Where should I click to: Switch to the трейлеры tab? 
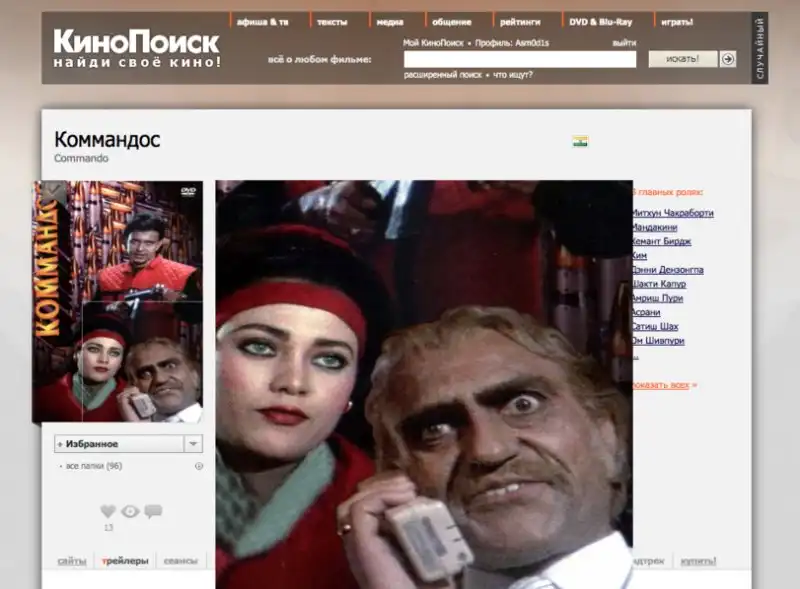tap(125, 561)
